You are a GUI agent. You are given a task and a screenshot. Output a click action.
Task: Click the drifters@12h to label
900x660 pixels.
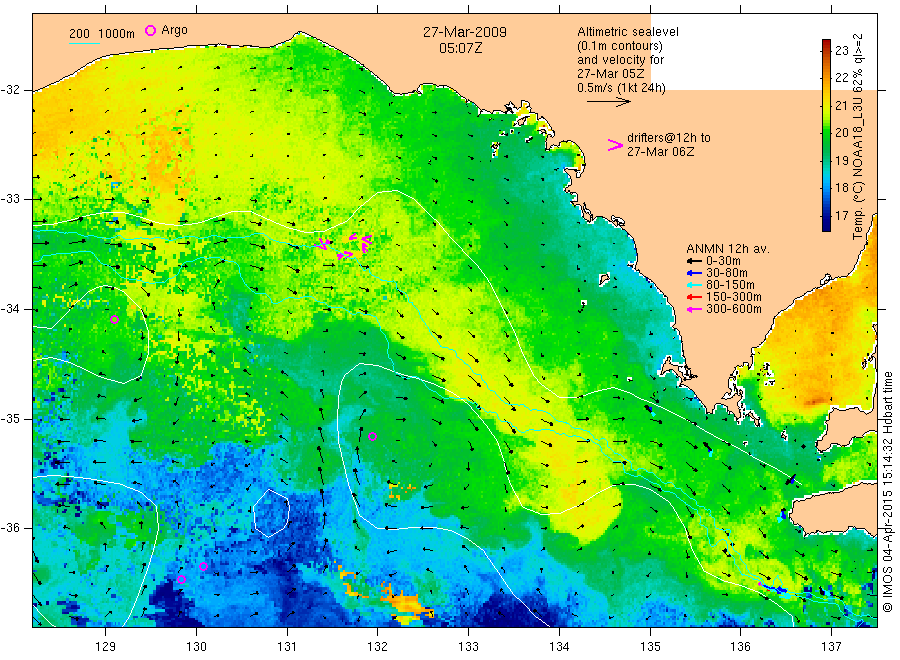669,138
